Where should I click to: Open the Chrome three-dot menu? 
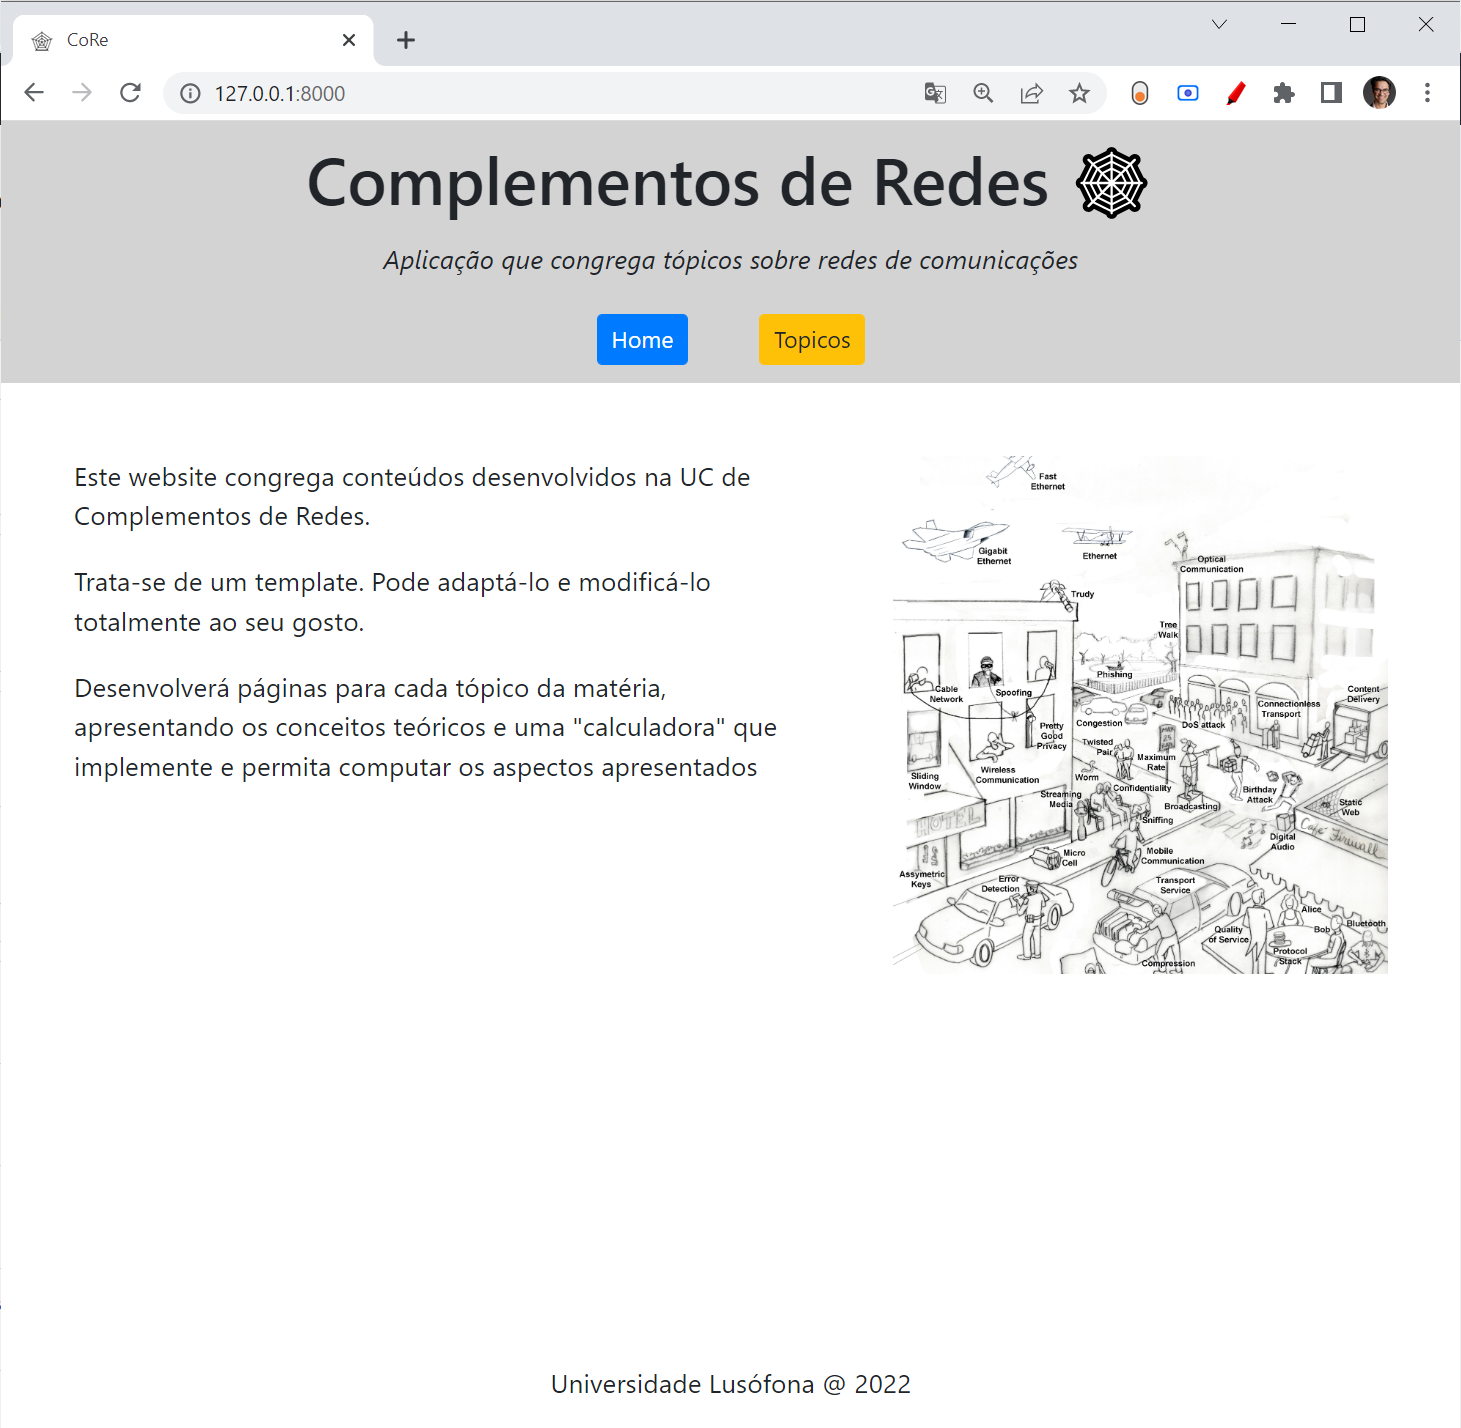tap(1427, 93)
